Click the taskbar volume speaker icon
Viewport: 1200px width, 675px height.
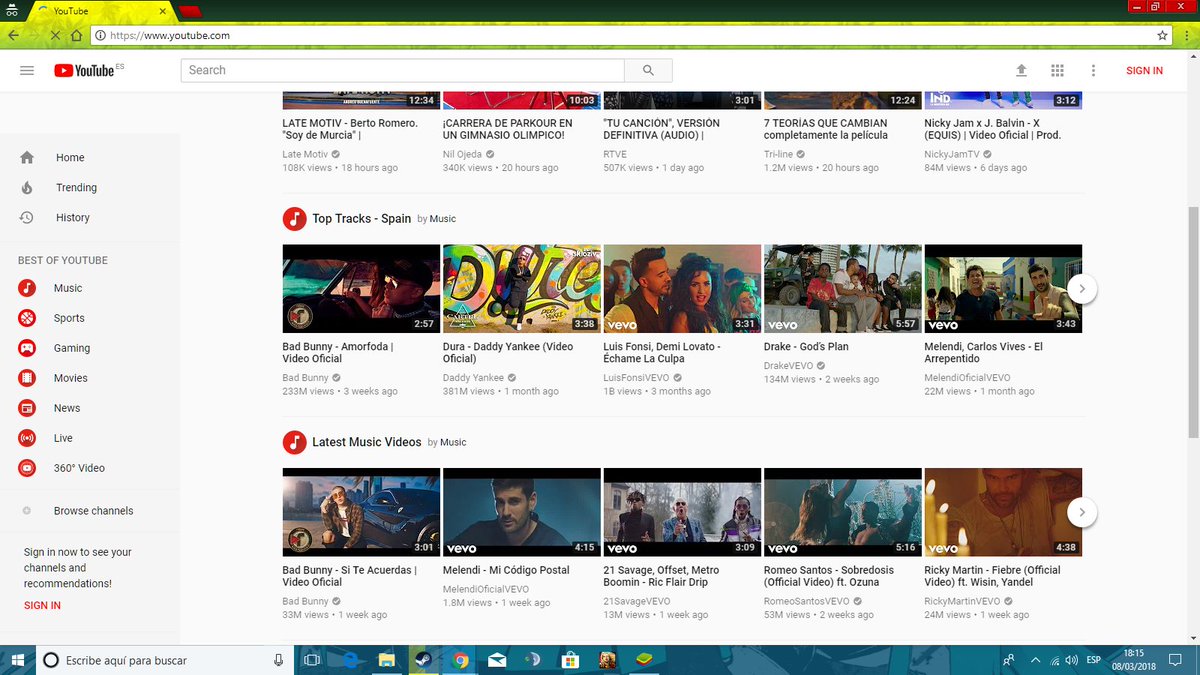tap(1072, 660)
